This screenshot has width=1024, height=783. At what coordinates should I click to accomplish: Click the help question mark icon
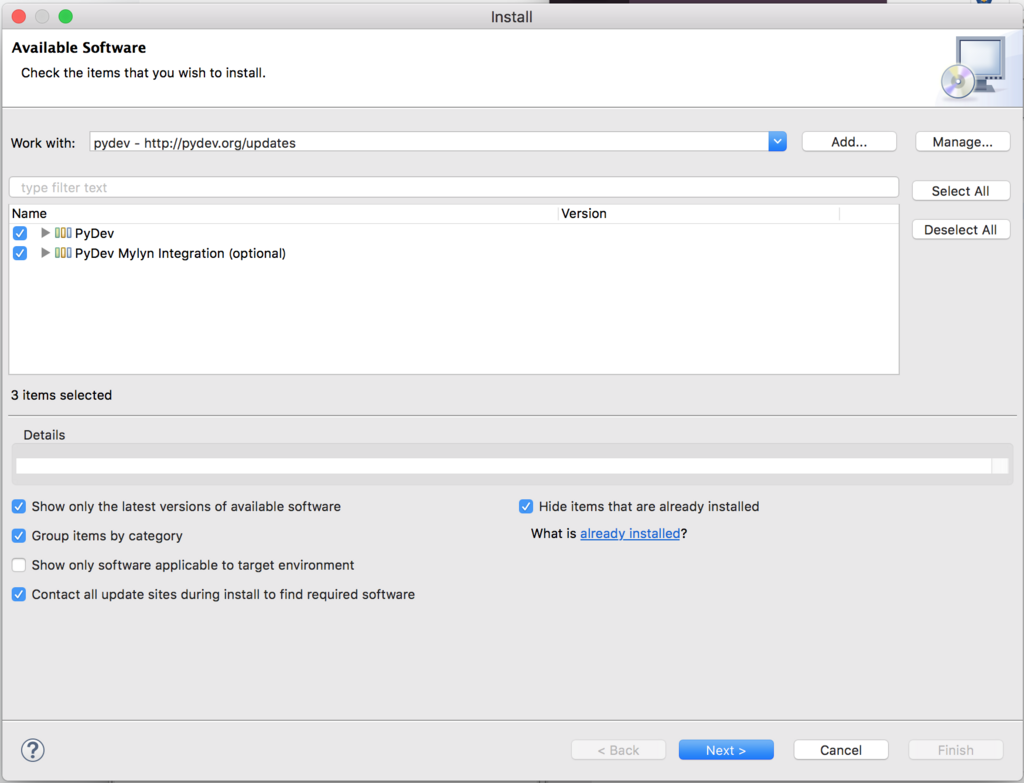click(33, 750)
